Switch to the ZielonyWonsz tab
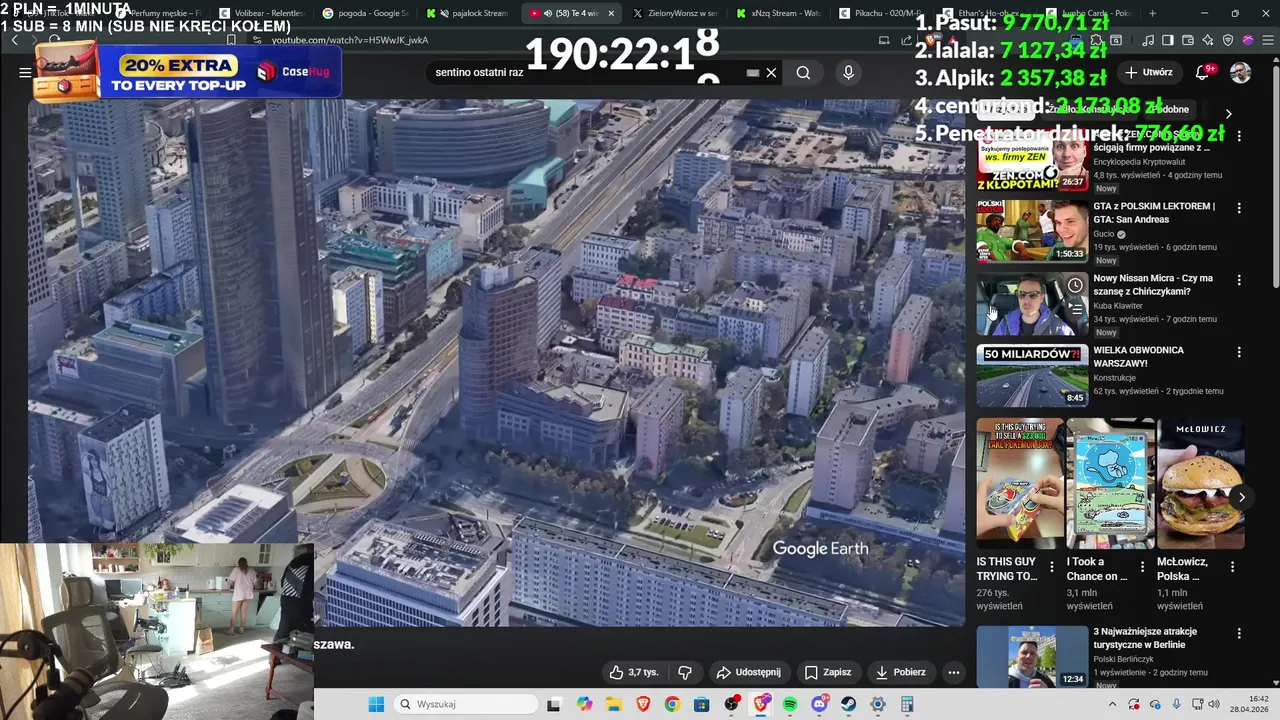The height and width of the screenshot is (720, 1280). pos(678,13)
